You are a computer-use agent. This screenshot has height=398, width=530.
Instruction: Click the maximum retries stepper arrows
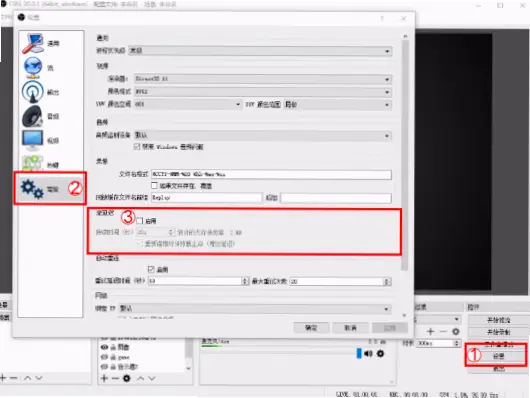click(387, 281)
